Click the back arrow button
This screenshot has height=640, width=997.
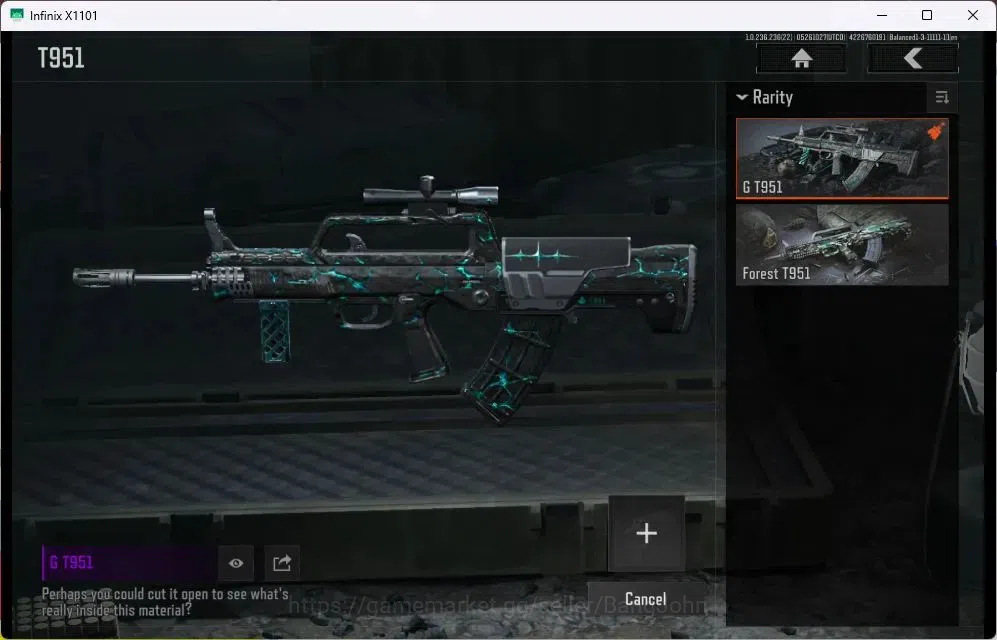click(x=913, y=58)
